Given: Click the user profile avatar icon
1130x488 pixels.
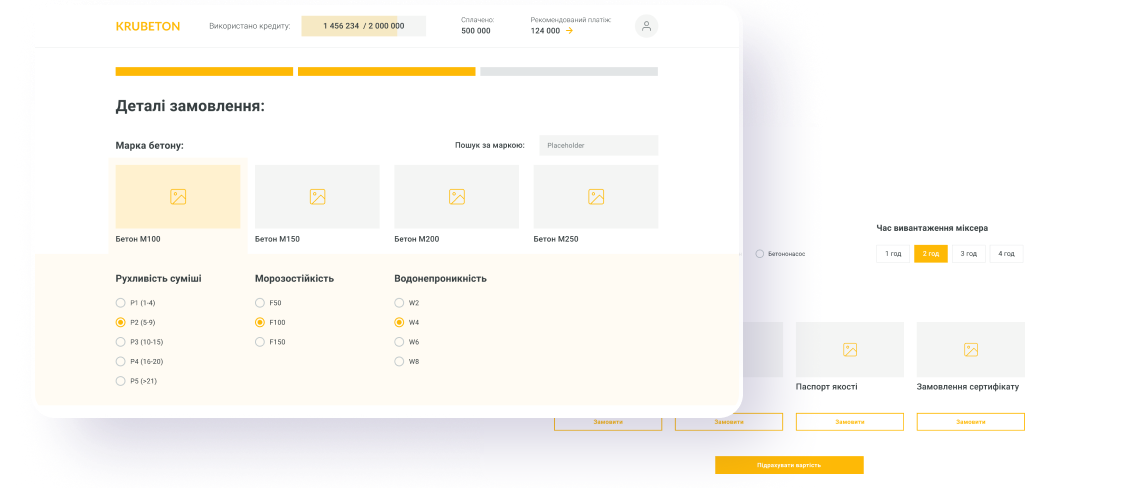Looking at the screenshot, I should click(x=646, y=27).
